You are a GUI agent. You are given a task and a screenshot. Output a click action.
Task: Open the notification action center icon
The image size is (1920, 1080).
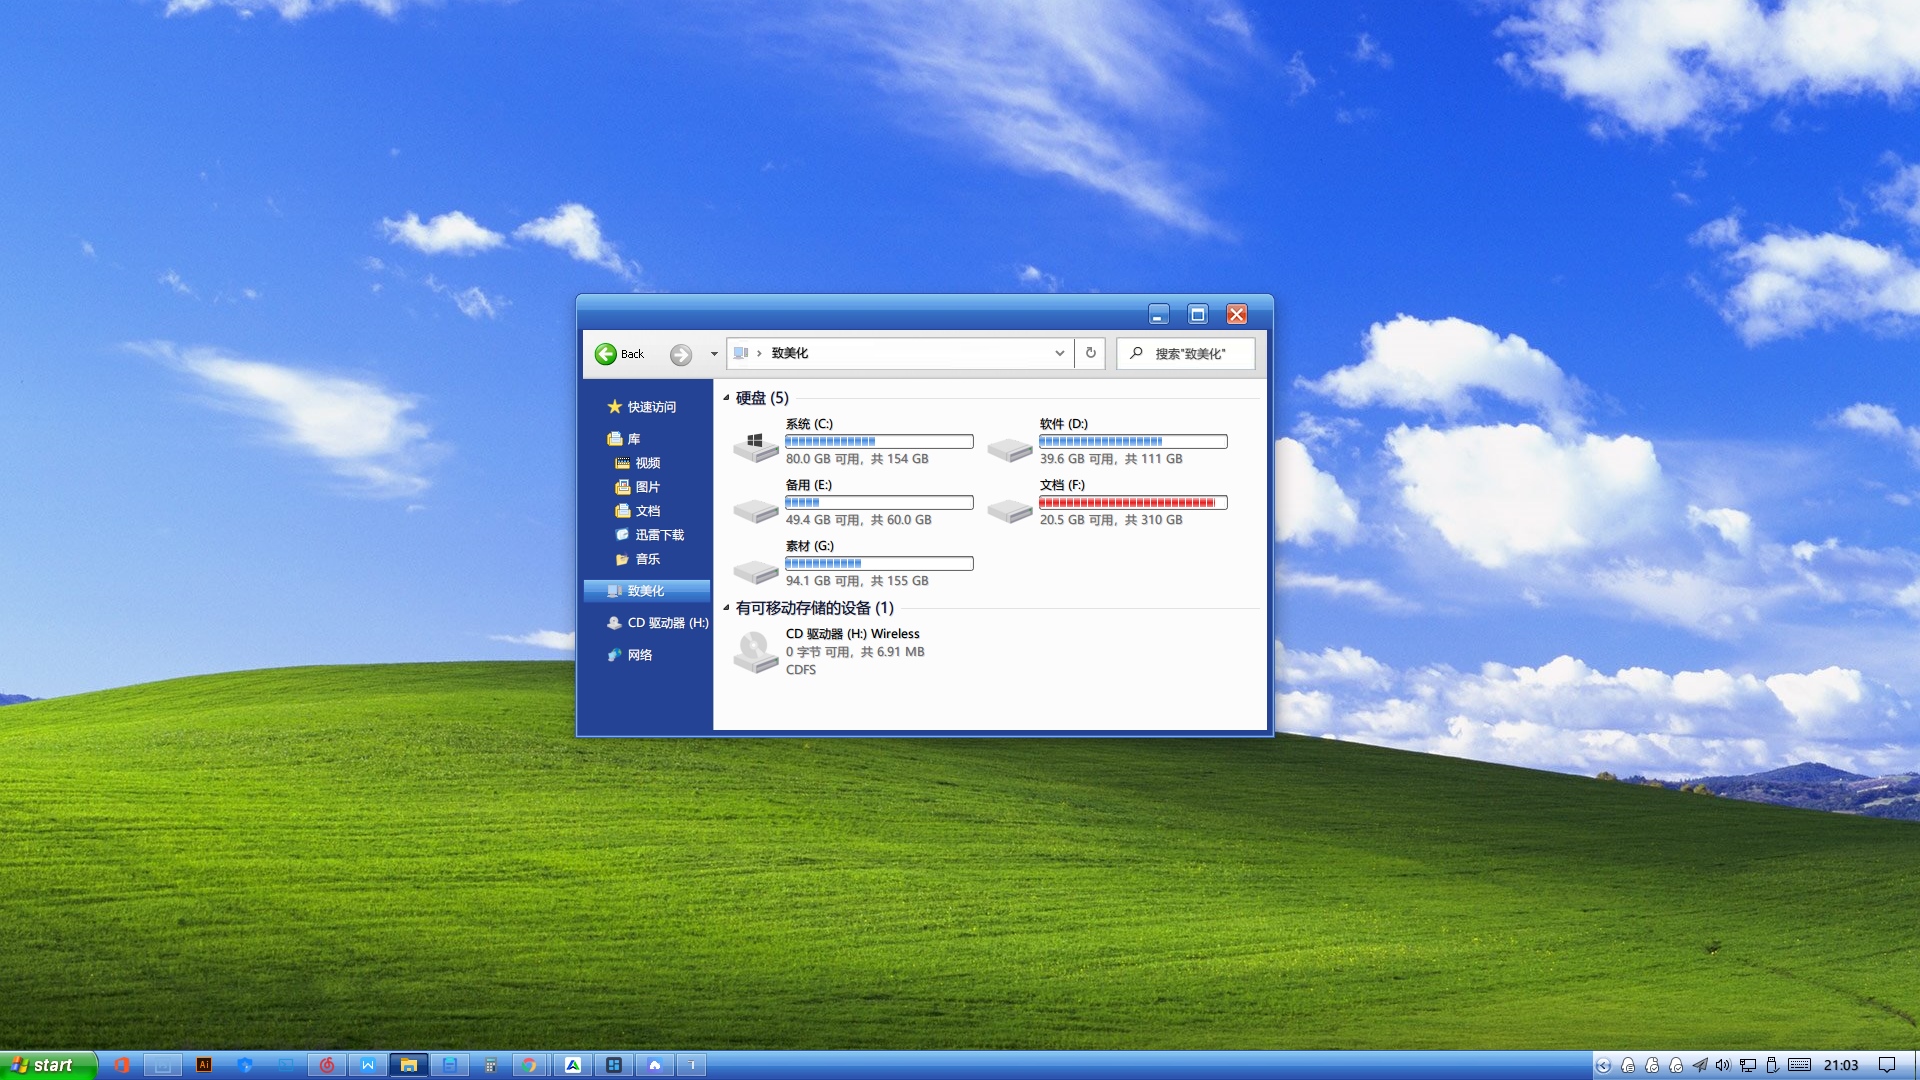tap(1887, 1066)
